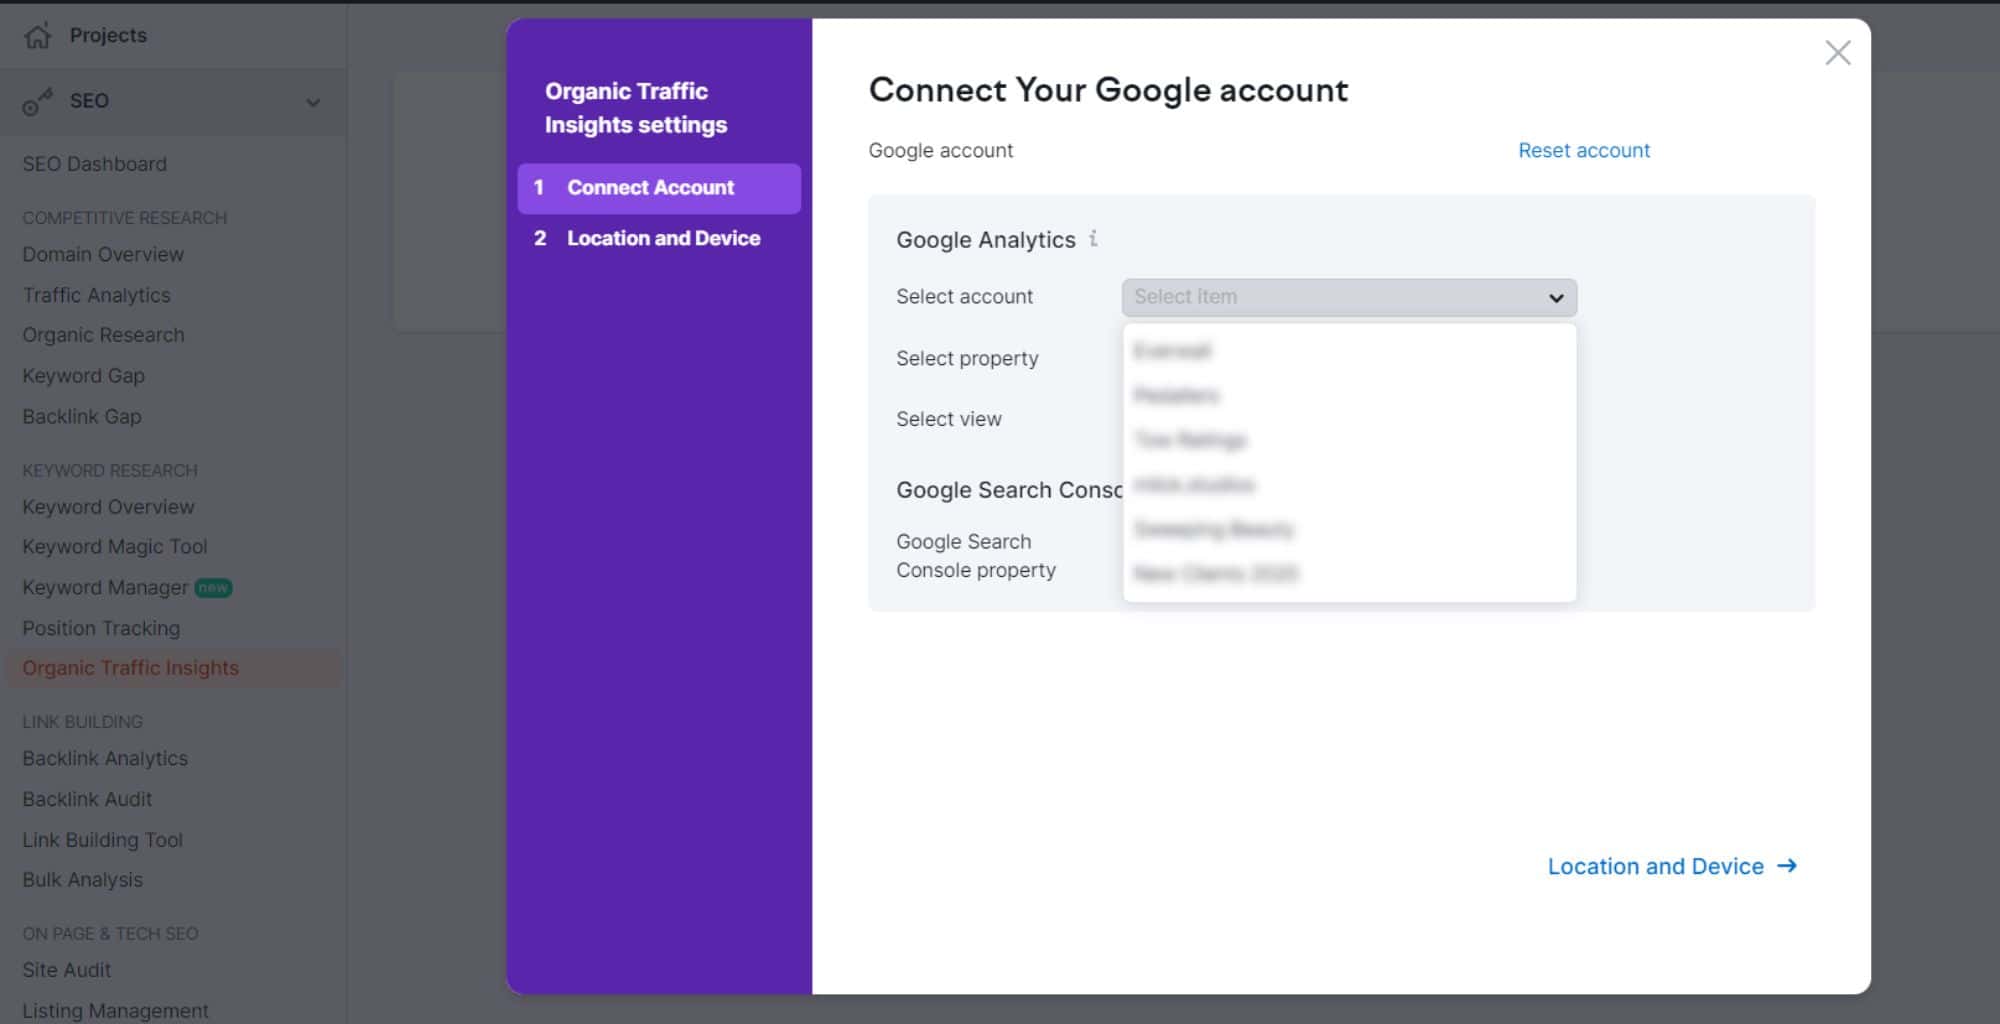Open Keyword Manager in sidebar
Viewport: 2000px width, 1024px height.
(105, 588)
